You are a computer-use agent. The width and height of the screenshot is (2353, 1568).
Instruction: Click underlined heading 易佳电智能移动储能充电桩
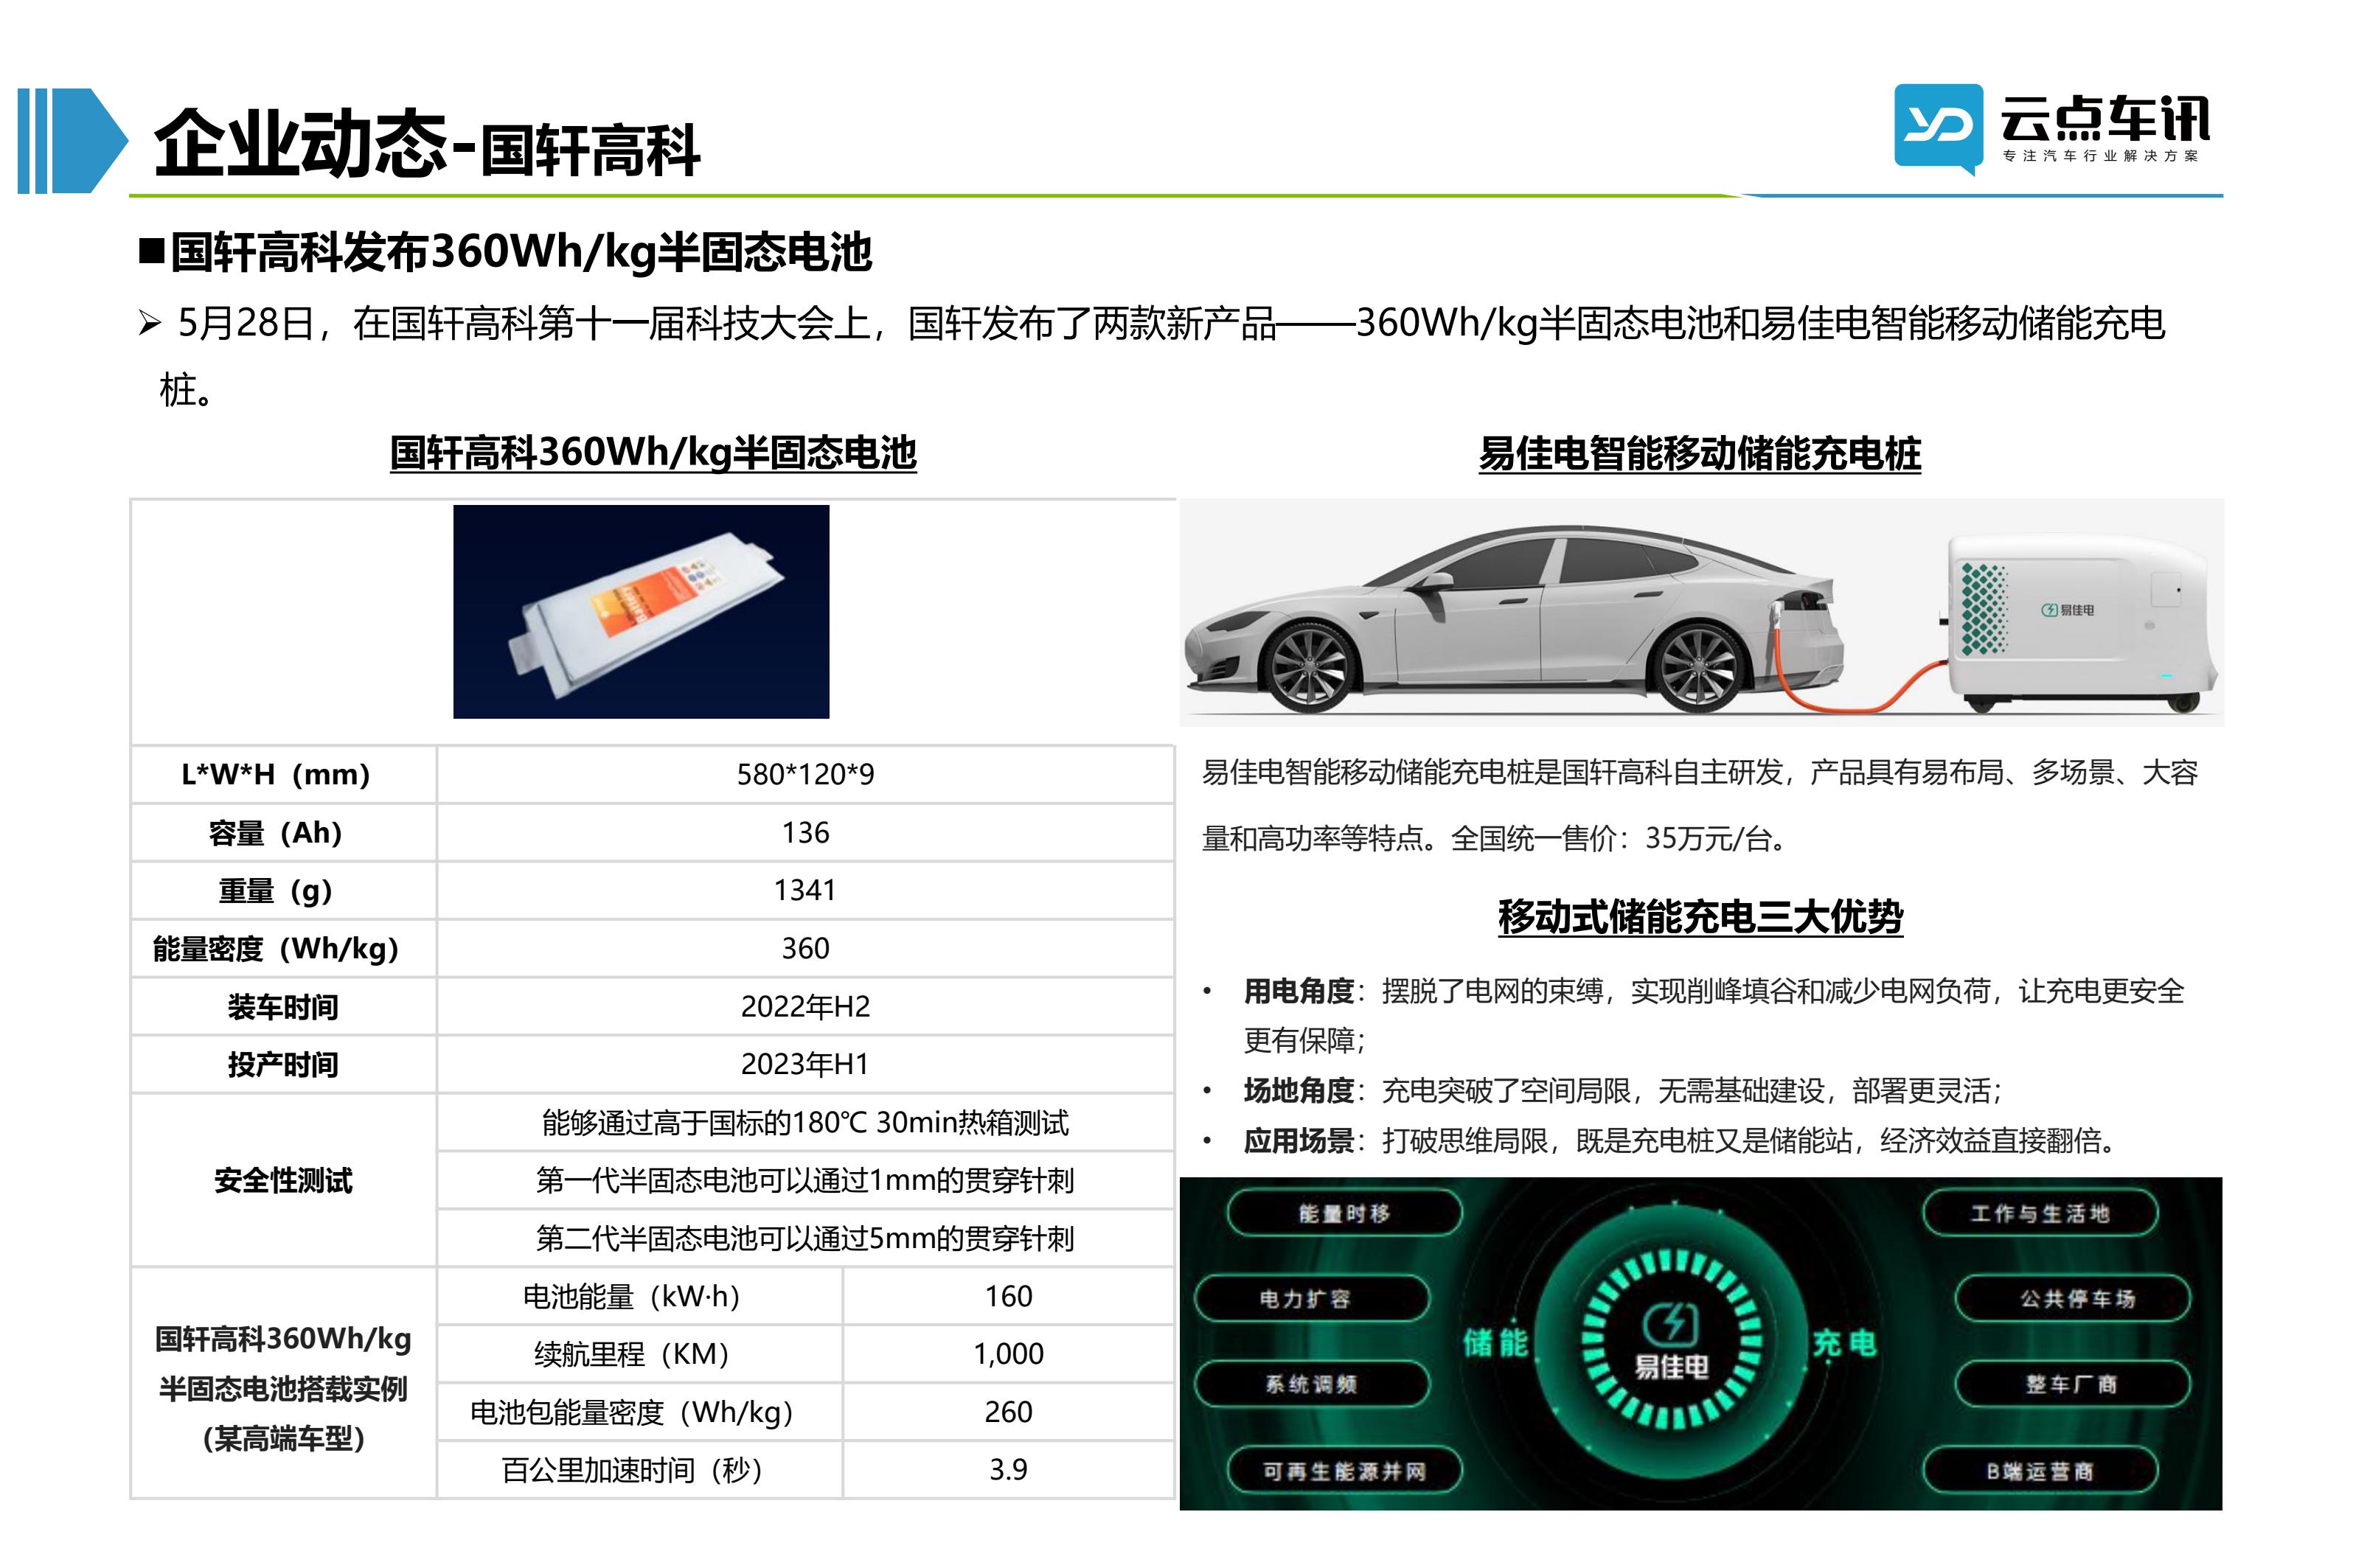(1700, 453)
